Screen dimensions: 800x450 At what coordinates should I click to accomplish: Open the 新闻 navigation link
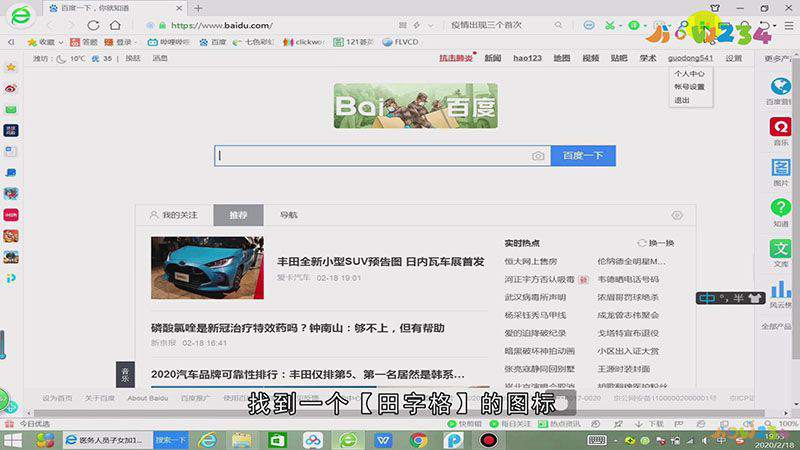click(x=492, y=58)
